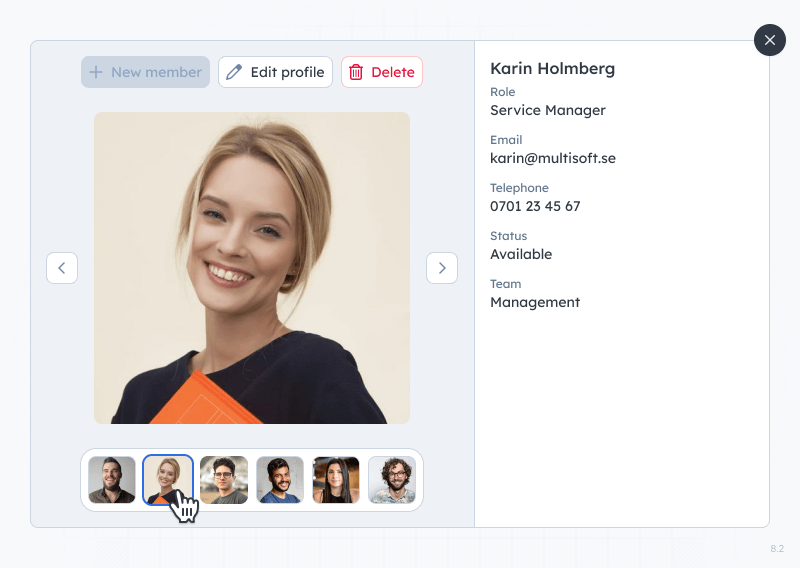The height and width of the screenshot is (568, 800).
Task: Click the email karin@multisoft.se
Action: click(x=553, y=158)
